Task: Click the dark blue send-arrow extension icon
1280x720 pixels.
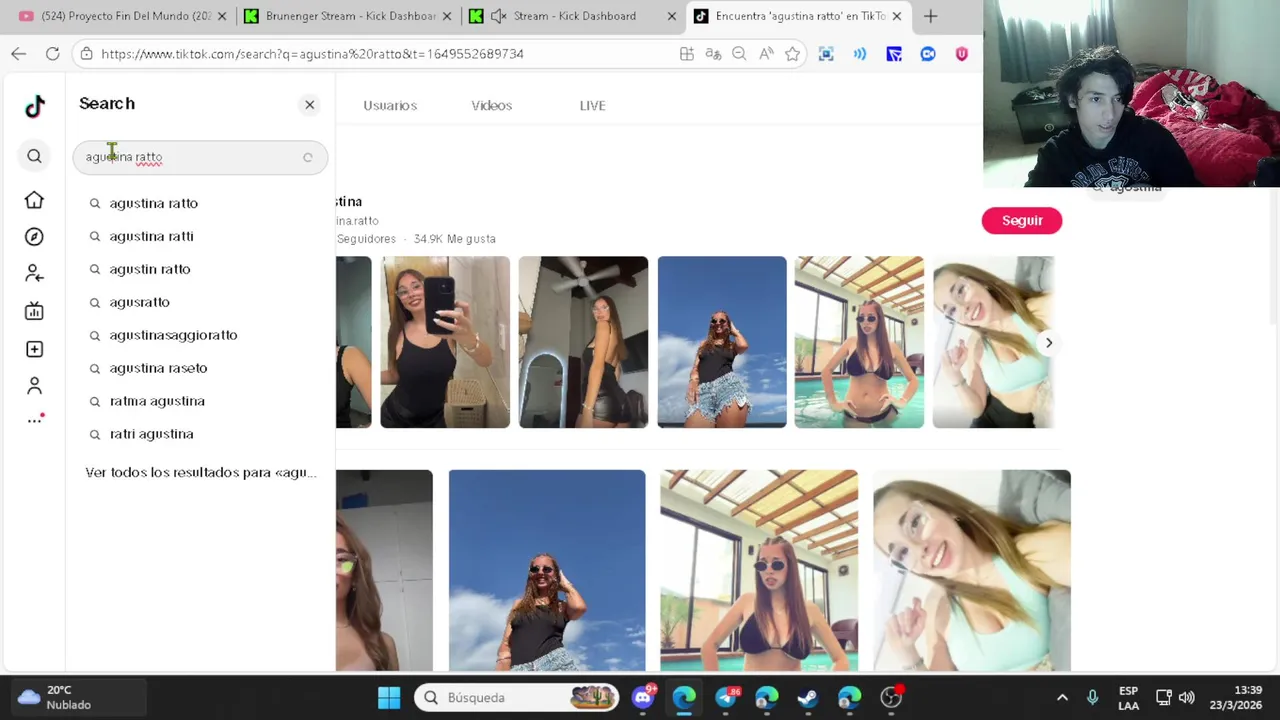Action: click(894, 54)
